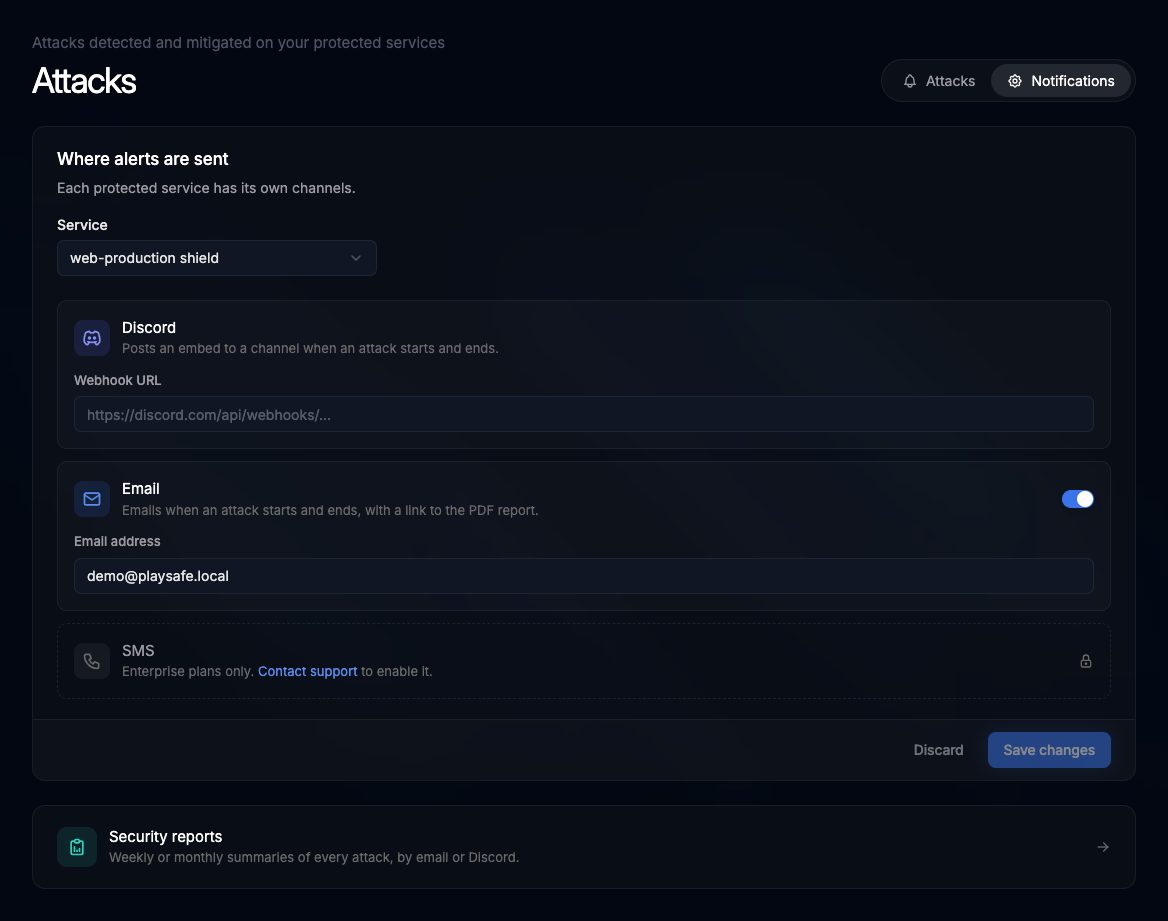This screenshot has width=1168, height=921.
Task: Click the Discard button
Action: [938, 750]
